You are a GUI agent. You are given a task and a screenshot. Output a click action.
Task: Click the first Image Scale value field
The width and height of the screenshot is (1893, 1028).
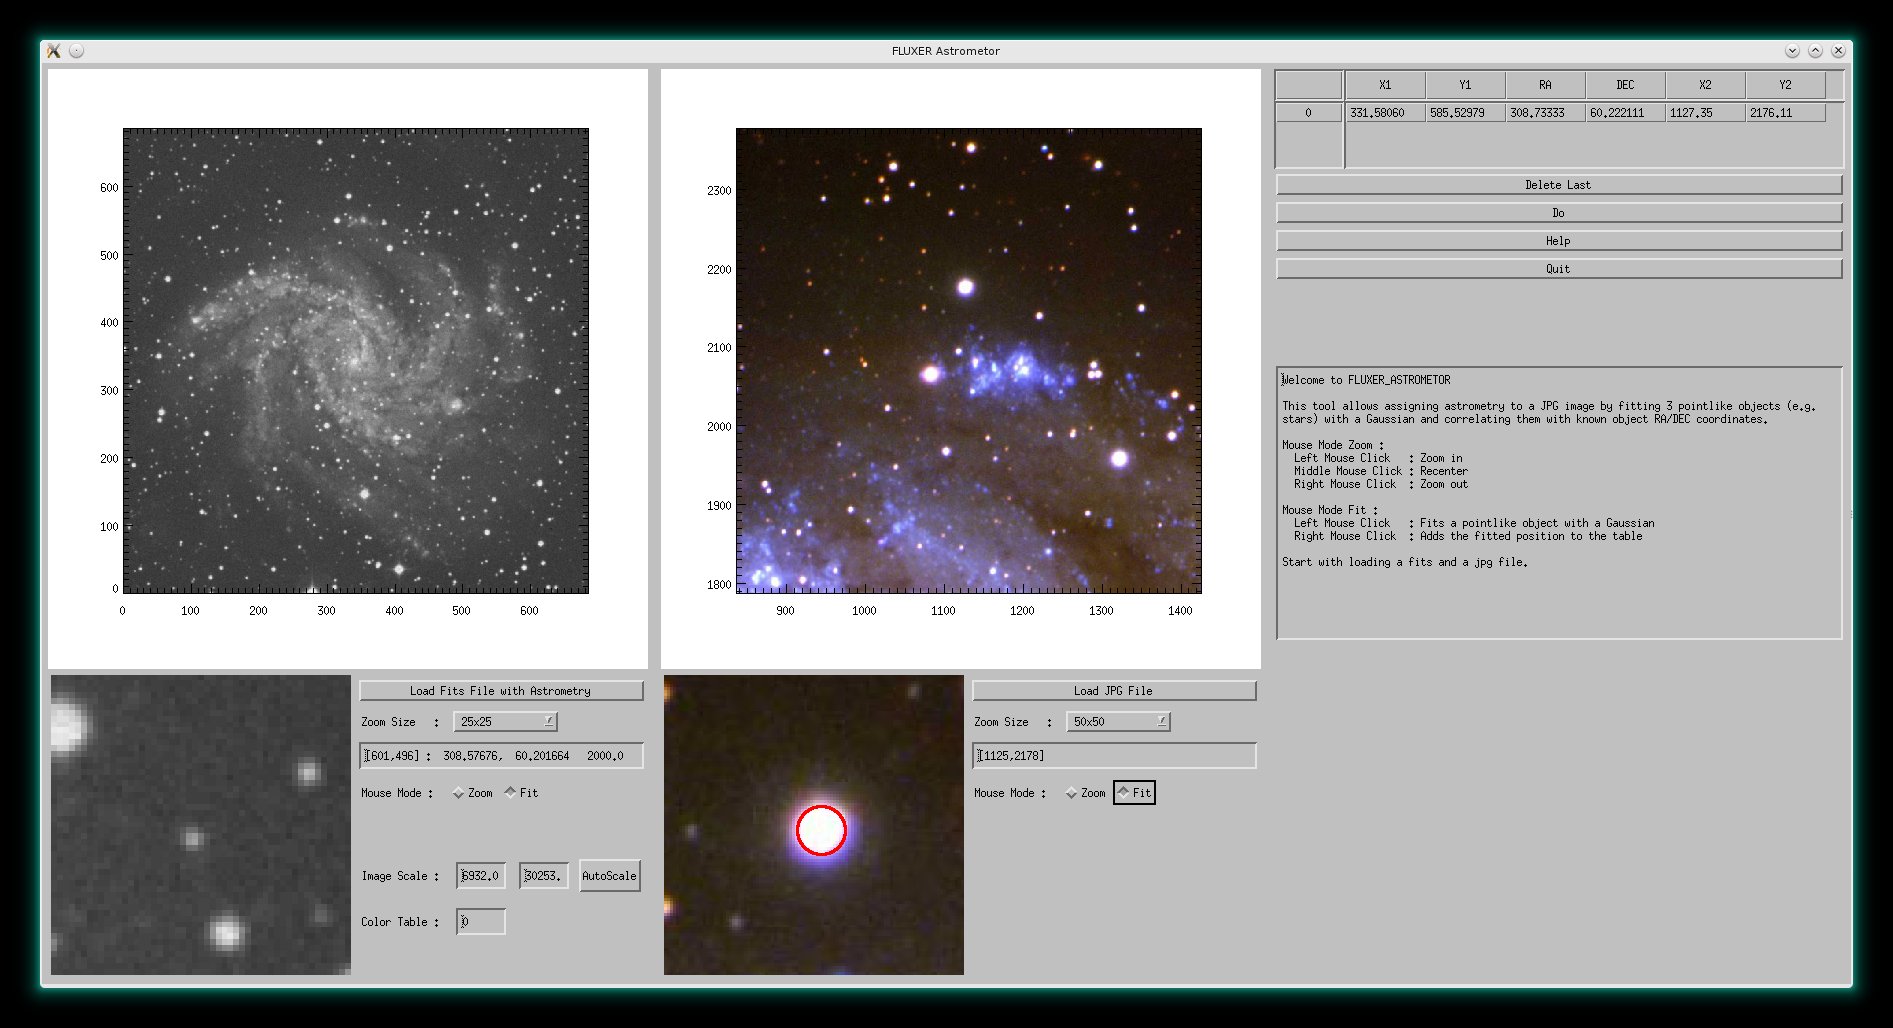click(x=481, y=876)
